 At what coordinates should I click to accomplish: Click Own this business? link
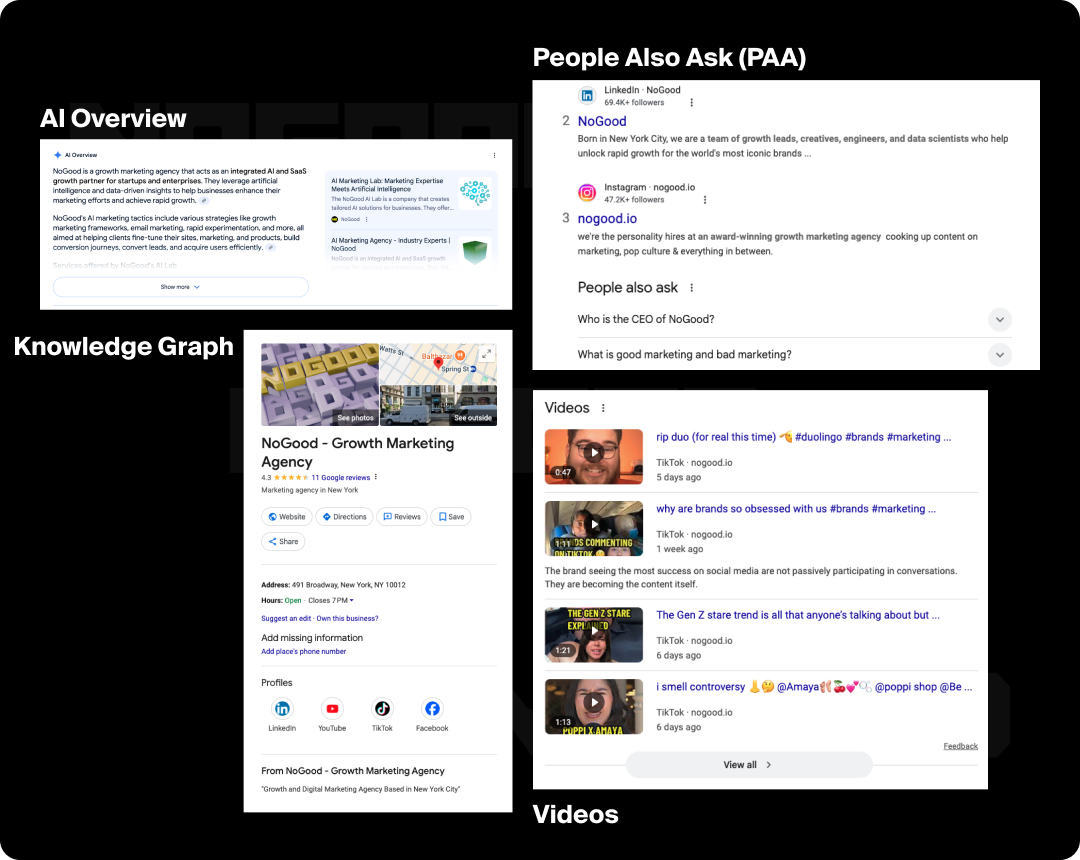tap(347, 618)
